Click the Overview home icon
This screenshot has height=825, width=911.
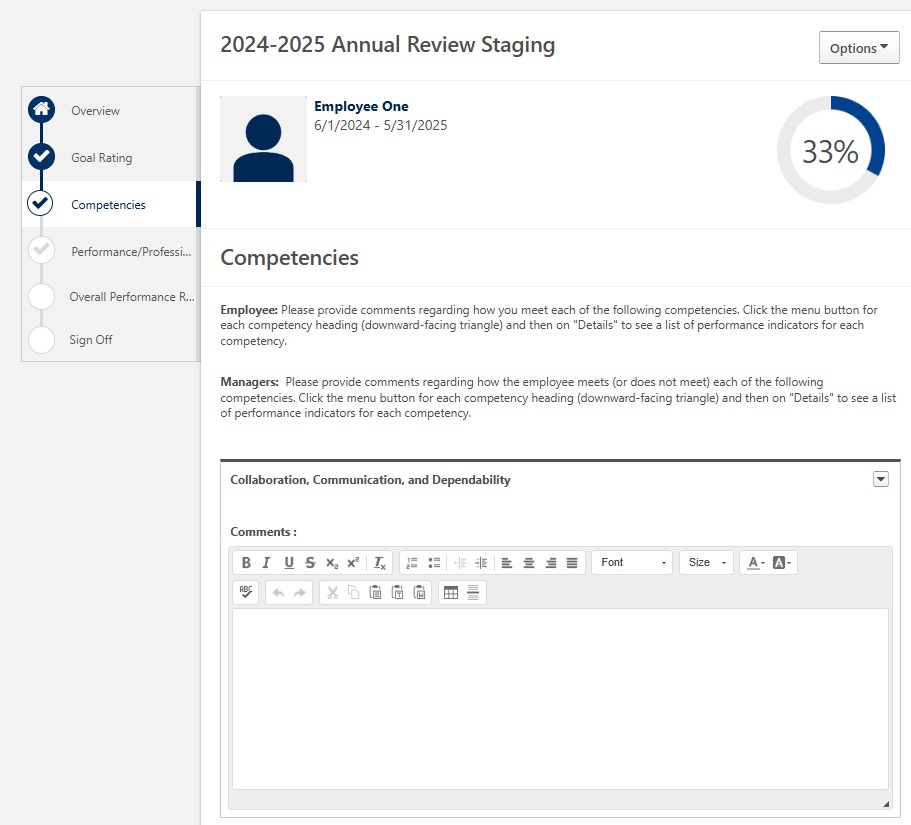tap(41, 109)
